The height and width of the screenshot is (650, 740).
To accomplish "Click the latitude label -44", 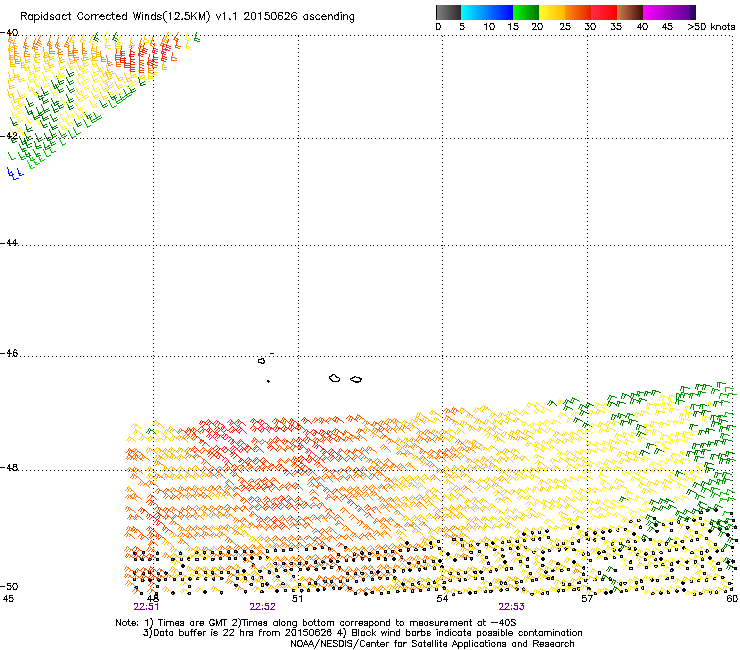I will click(9, 243).
